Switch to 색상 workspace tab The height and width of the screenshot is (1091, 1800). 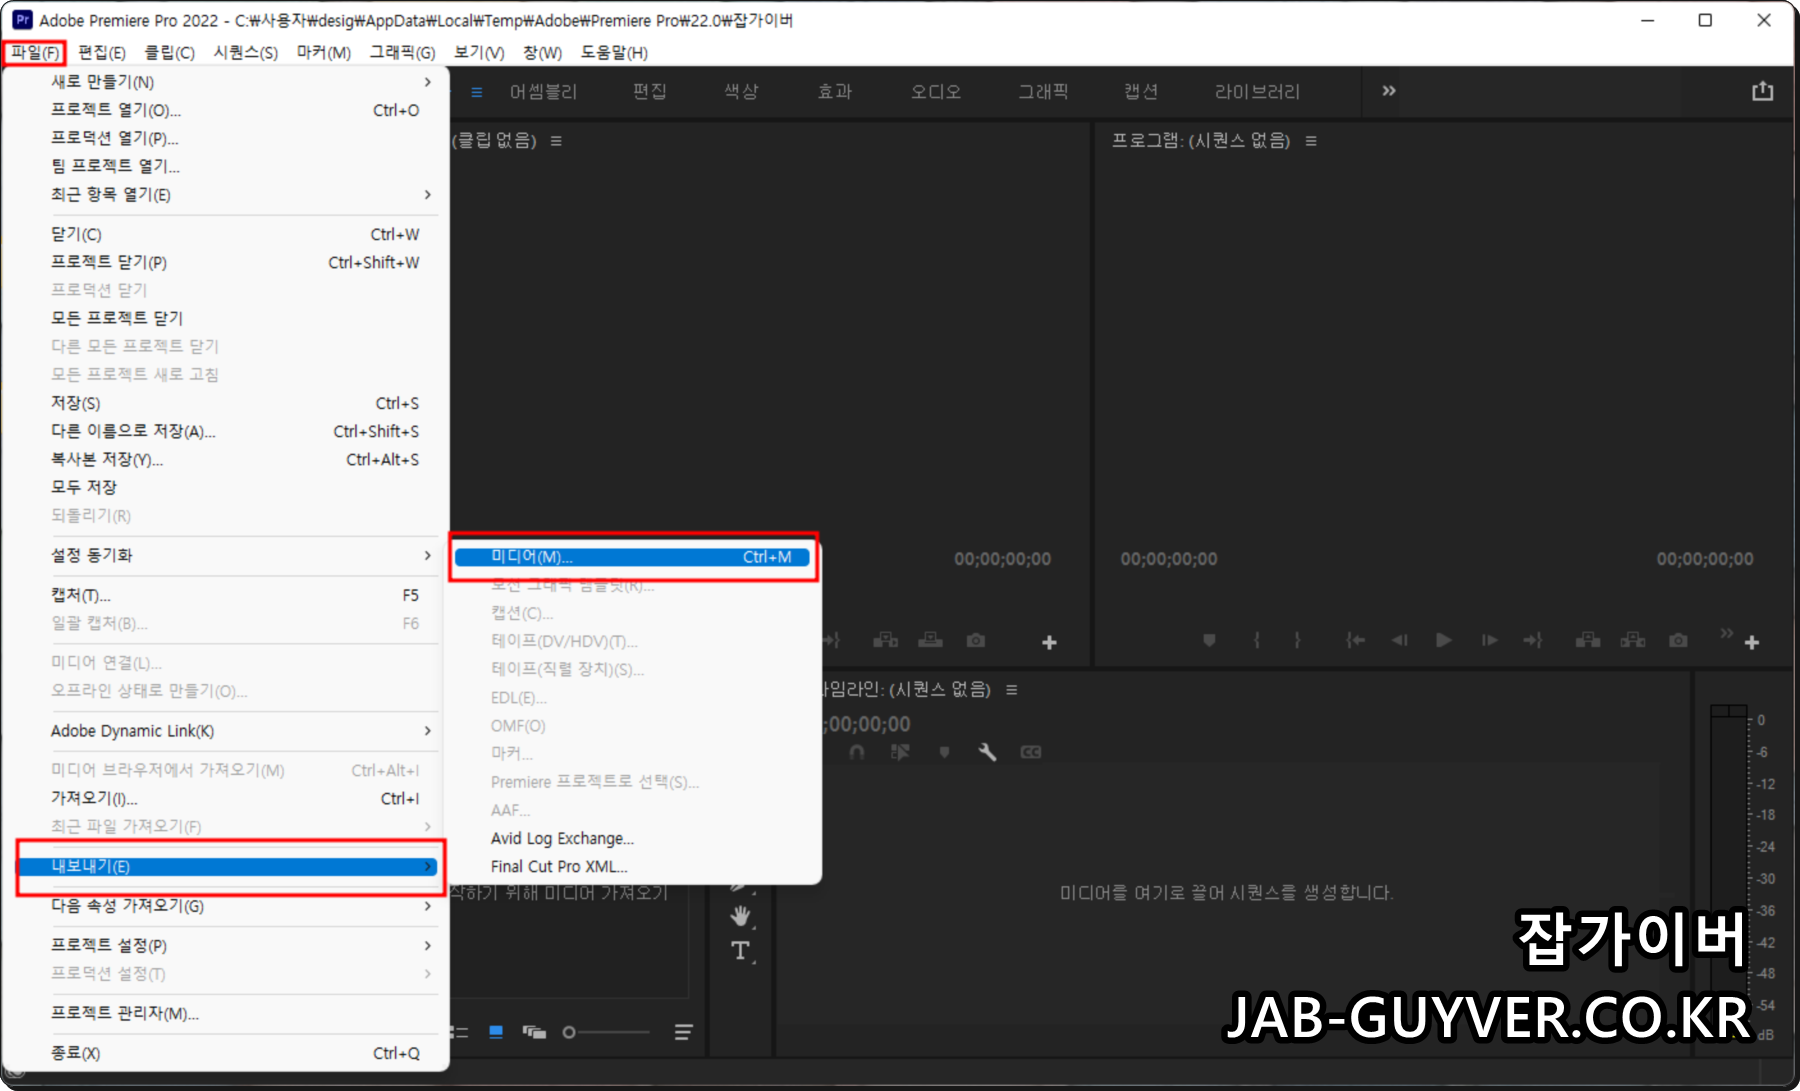741,92
